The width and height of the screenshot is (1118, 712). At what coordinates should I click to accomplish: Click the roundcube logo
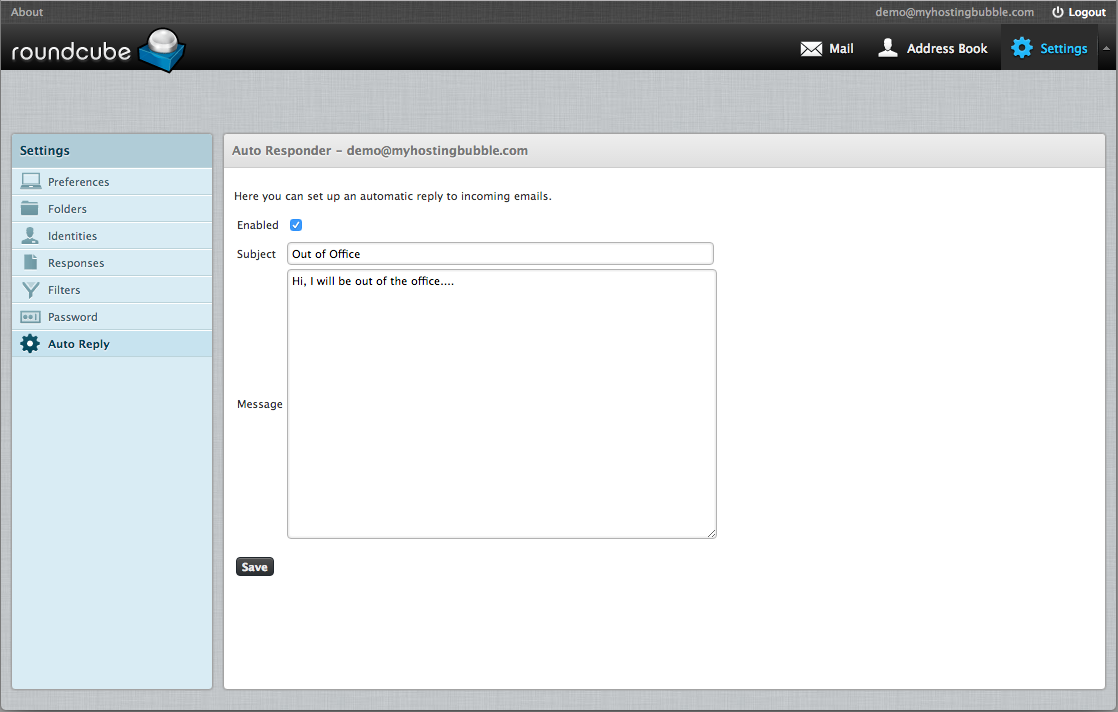click(98, 50)
